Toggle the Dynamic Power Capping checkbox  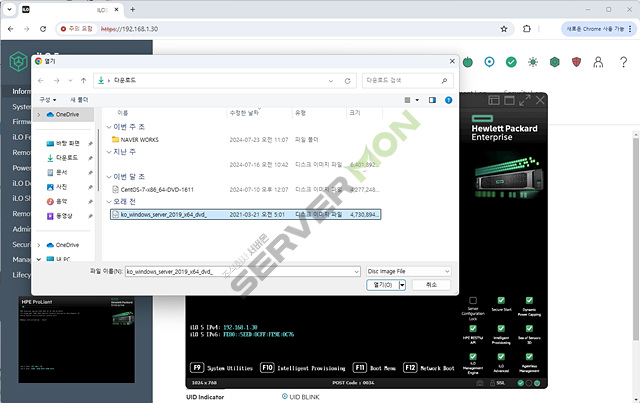(529, 301)
